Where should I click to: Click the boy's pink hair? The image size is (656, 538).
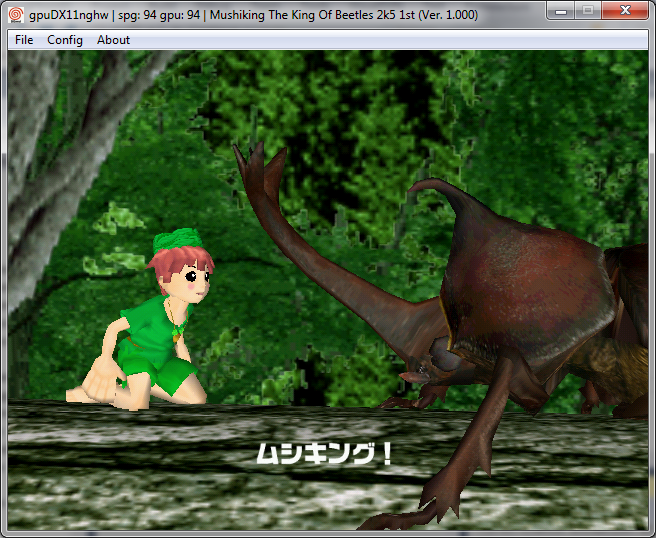171,270
